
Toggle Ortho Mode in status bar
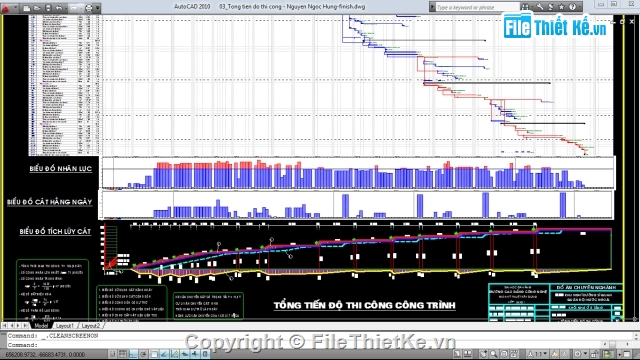click(x=133, y=354)
